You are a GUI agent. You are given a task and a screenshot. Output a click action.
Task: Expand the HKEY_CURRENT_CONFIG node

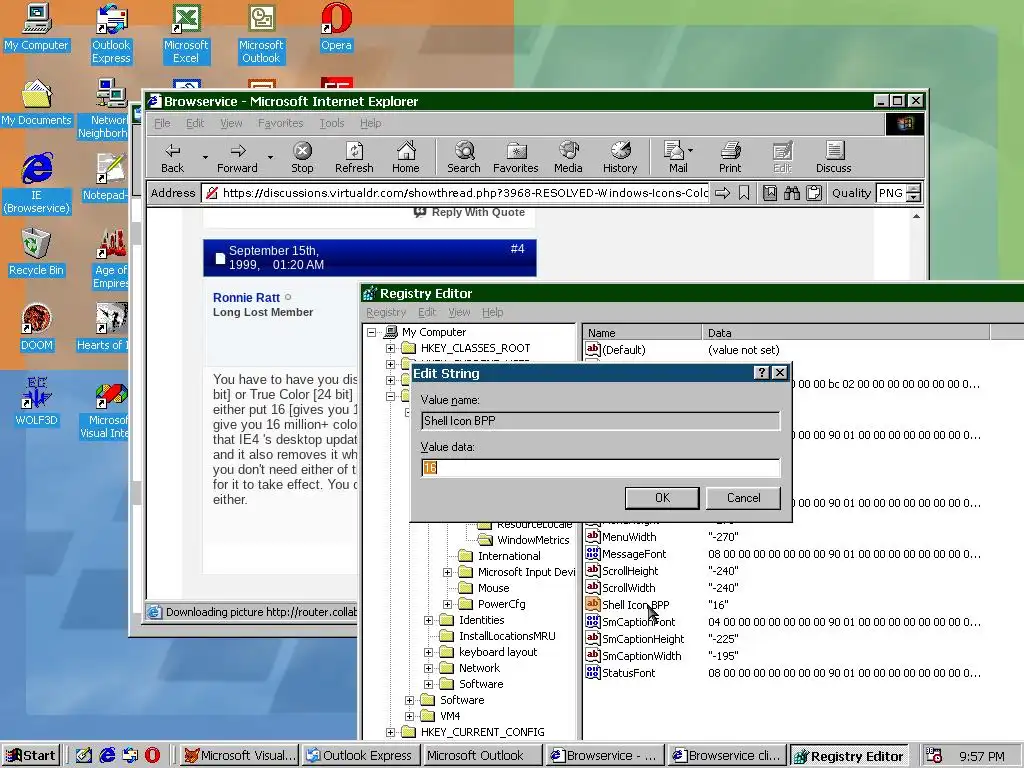tap(391, 732)
